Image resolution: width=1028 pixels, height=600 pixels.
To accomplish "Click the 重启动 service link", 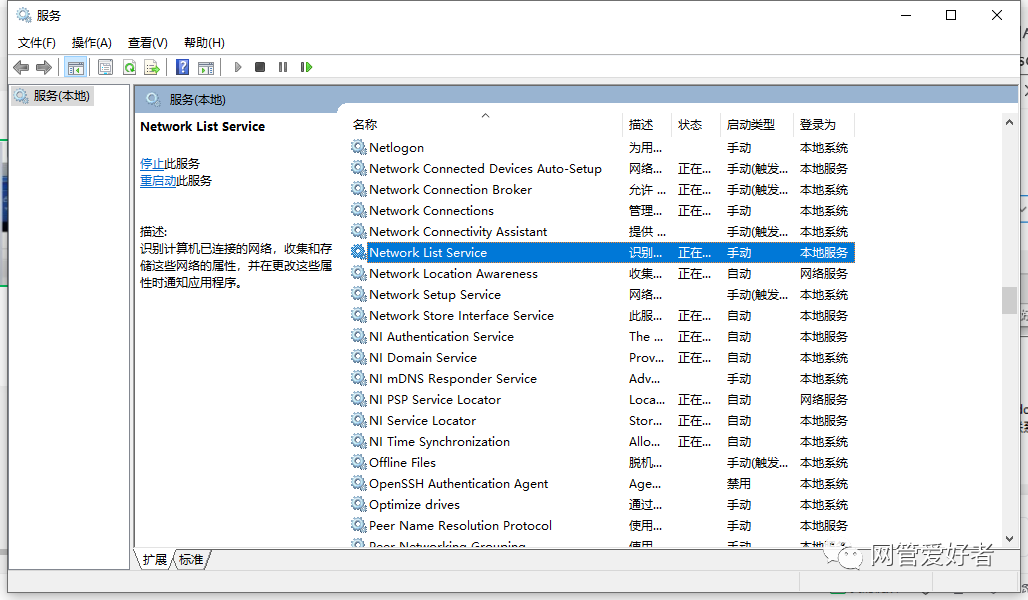I will [158, 180].
